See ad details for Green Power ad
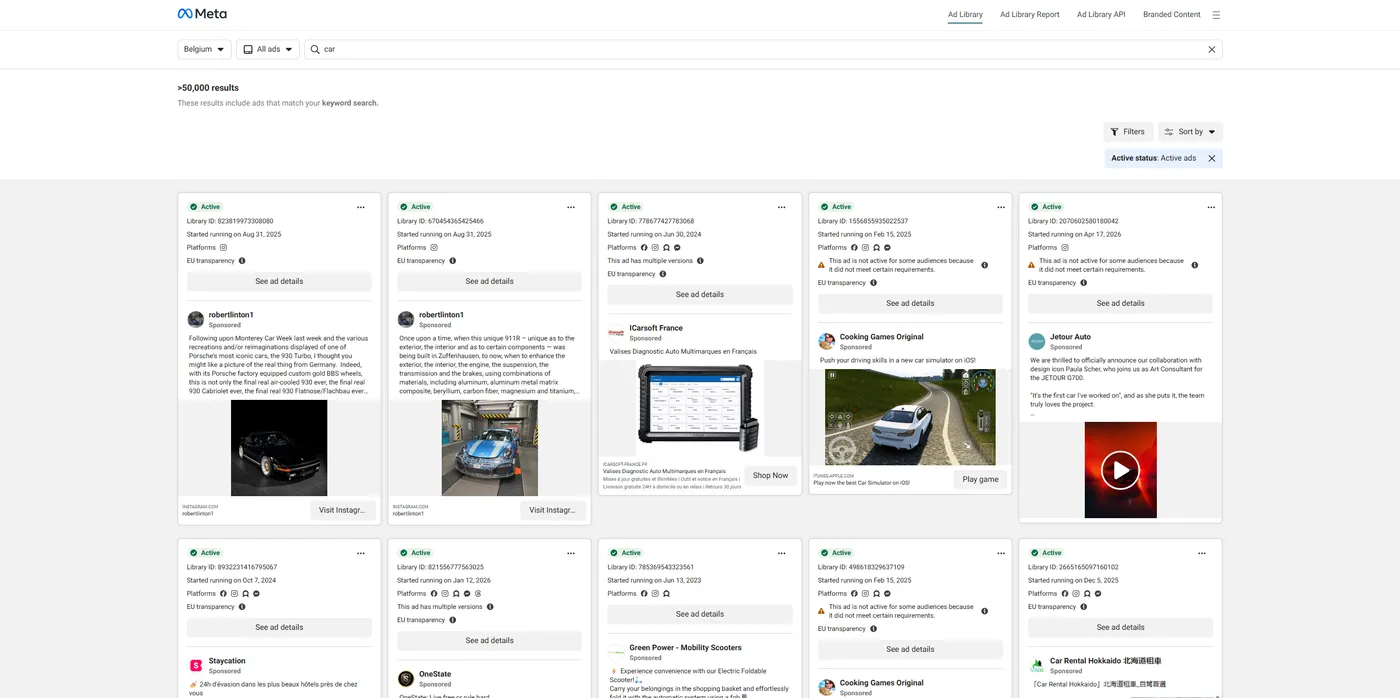The height and width of the screenshot is (698, 1400). point(700,614)
